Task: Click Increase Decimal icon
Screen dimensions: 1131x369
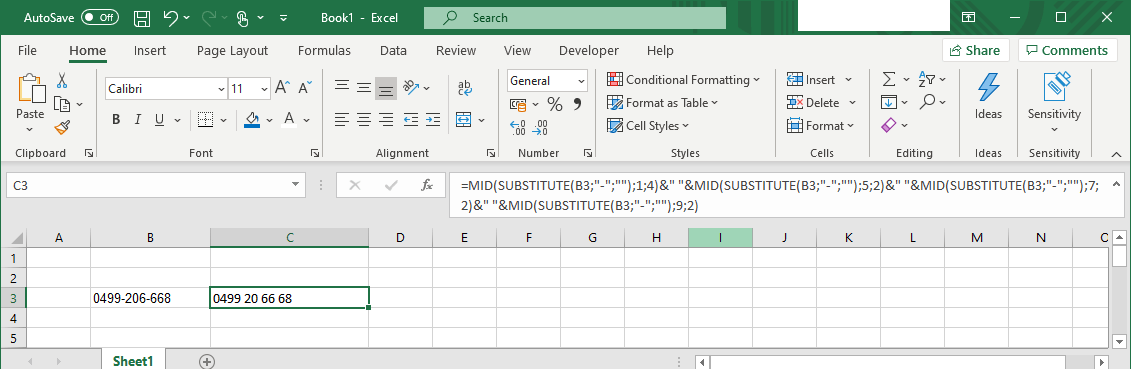Action: (518, 128)
